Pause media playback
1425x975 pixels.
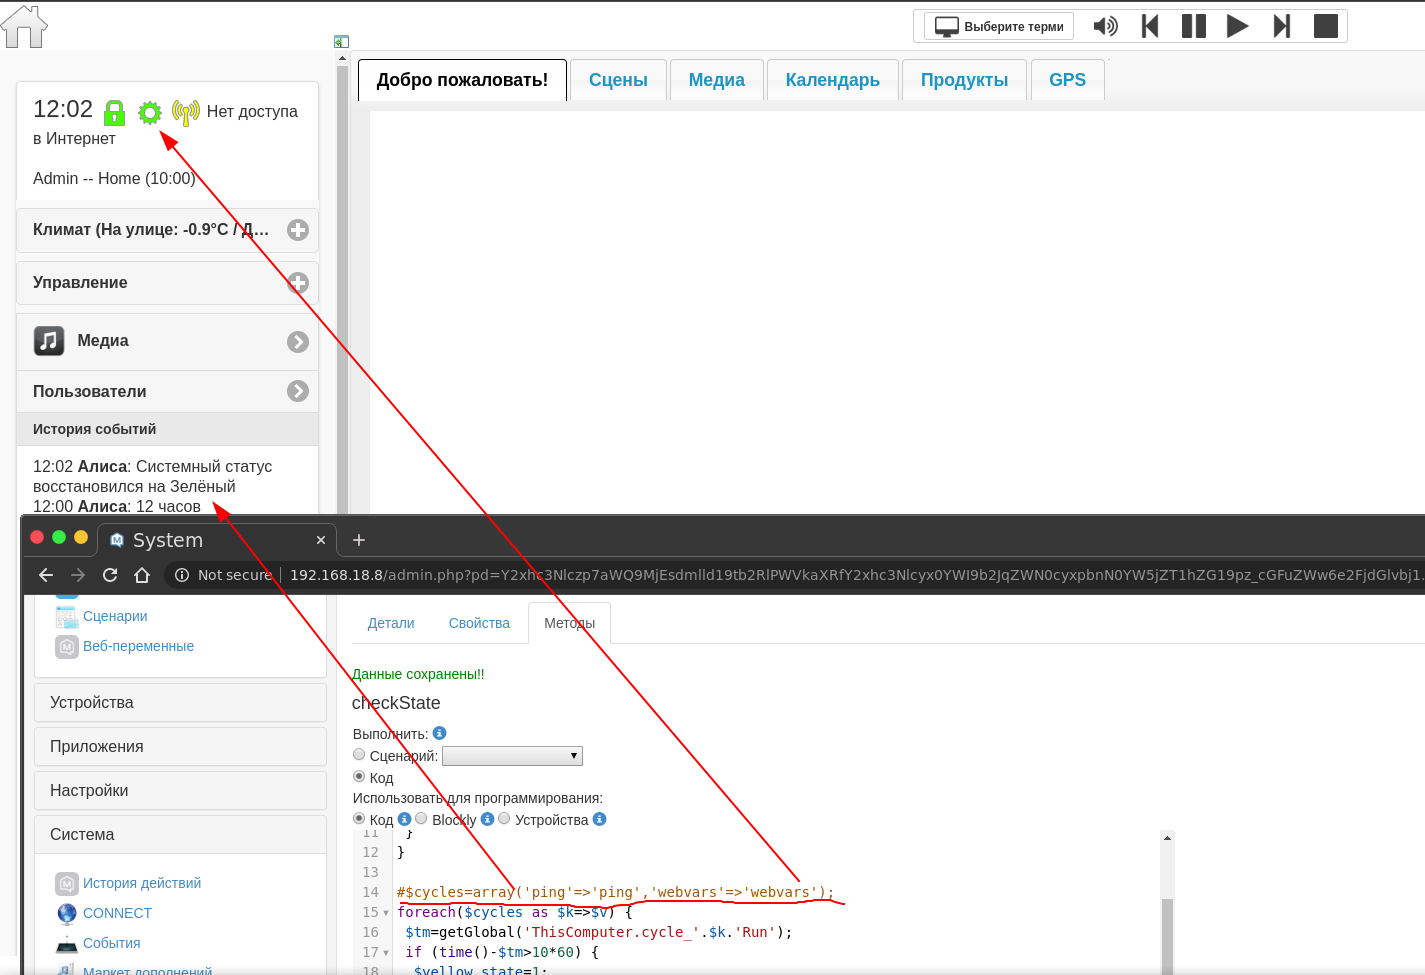point(1194,26)
